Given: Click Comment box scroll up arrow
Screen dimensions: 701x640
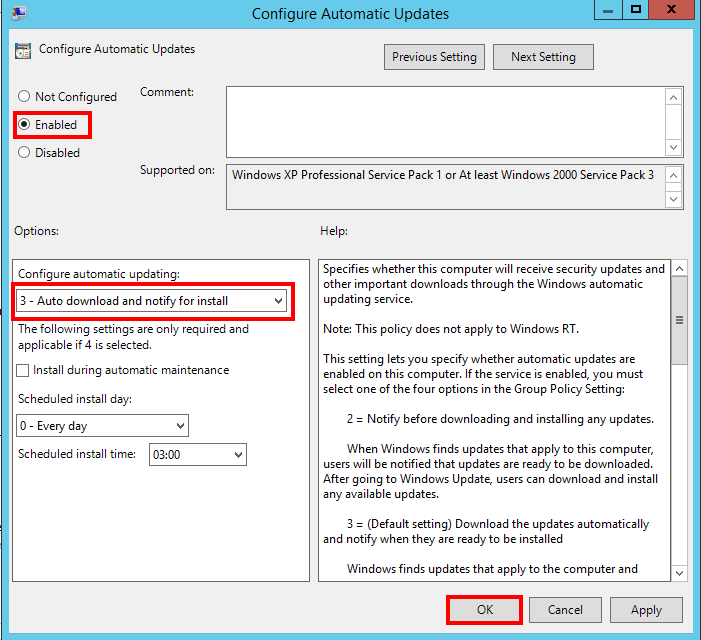Looking at the screenshot, I should [674, 97].
